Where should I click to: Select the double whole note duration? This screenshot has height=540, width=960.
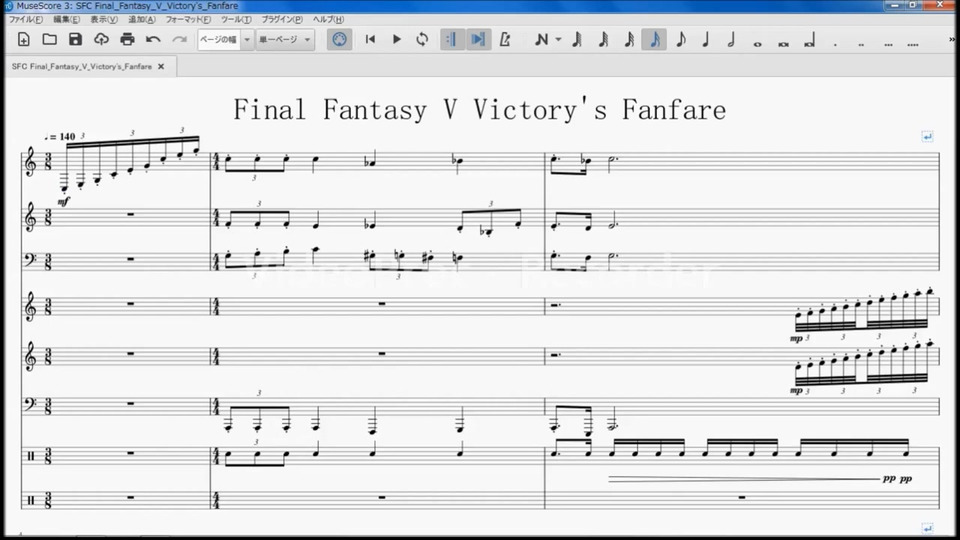click(784, 44)
